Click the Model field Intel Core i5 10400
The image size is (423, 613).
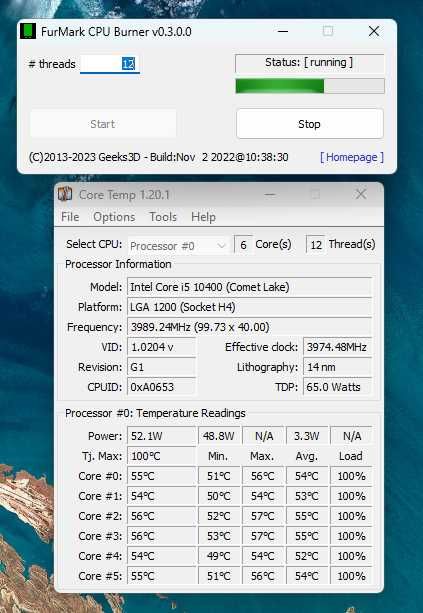249,287
